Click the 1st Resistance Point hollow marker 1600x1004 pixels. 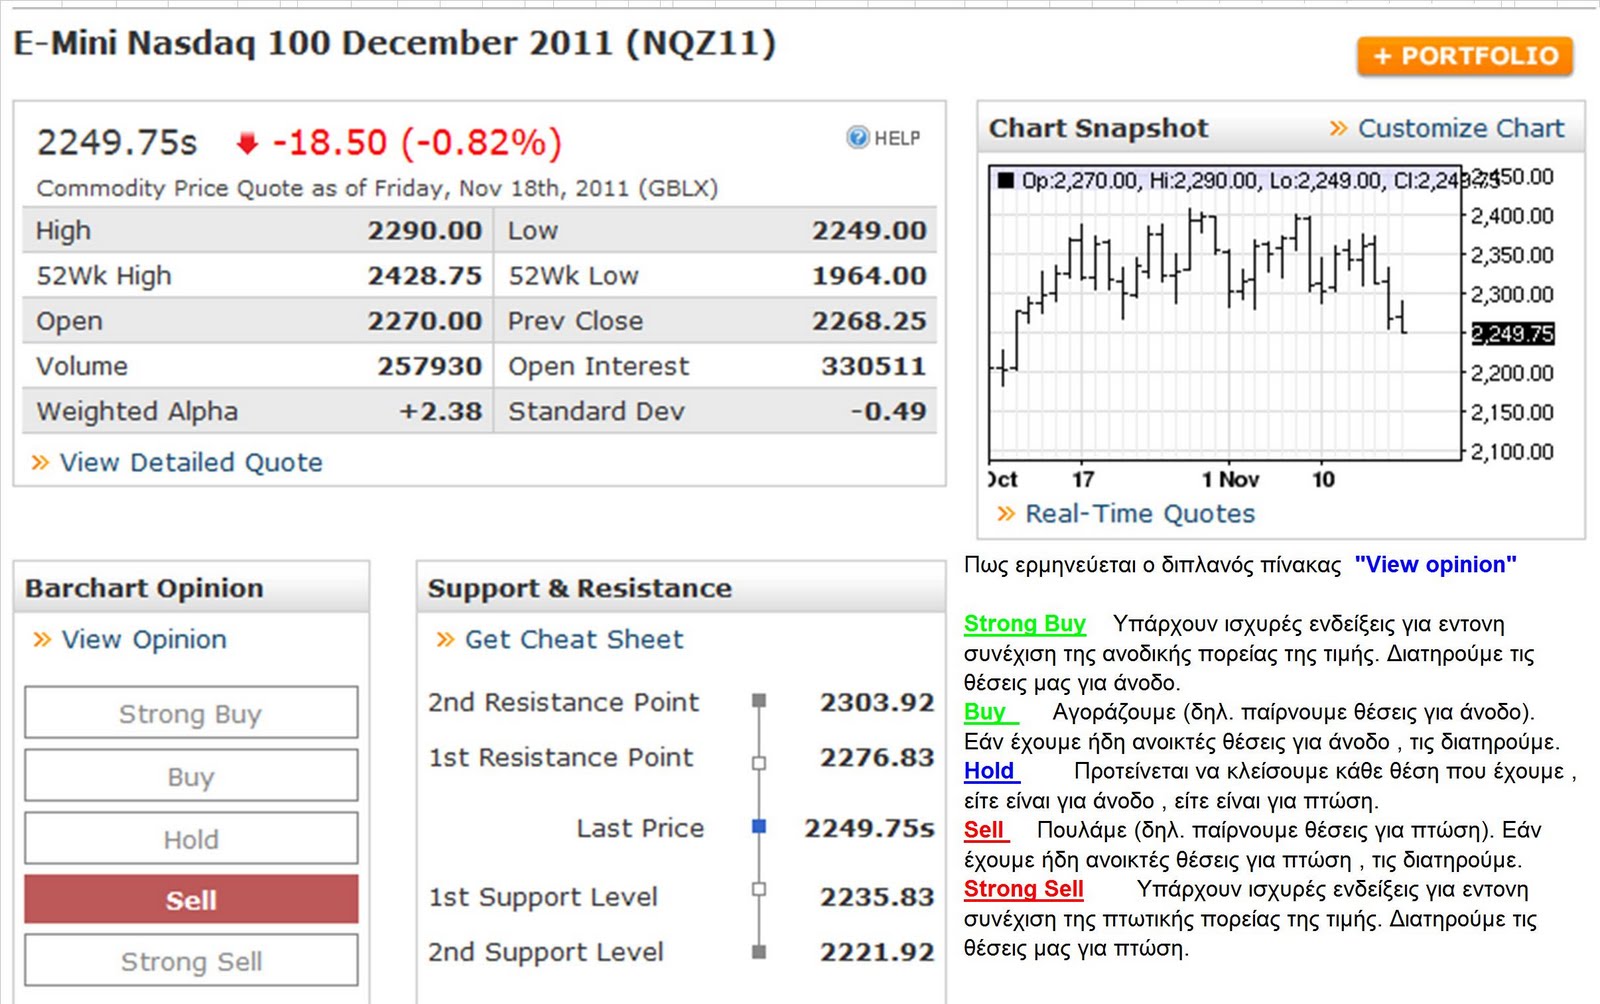tap(759, 763)
